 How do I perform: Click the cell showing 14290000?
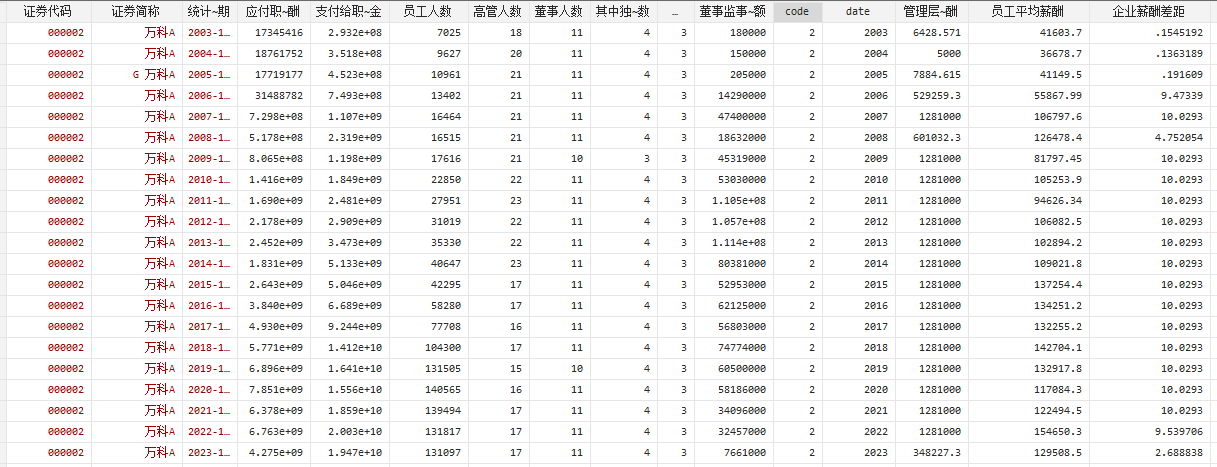(x=732, y=96)
